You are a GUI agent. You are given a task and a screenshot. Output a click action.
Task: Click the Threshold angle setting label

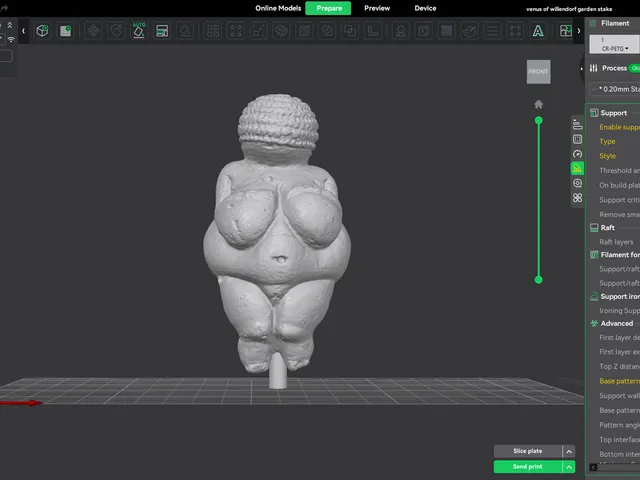[x=620, y=171]
